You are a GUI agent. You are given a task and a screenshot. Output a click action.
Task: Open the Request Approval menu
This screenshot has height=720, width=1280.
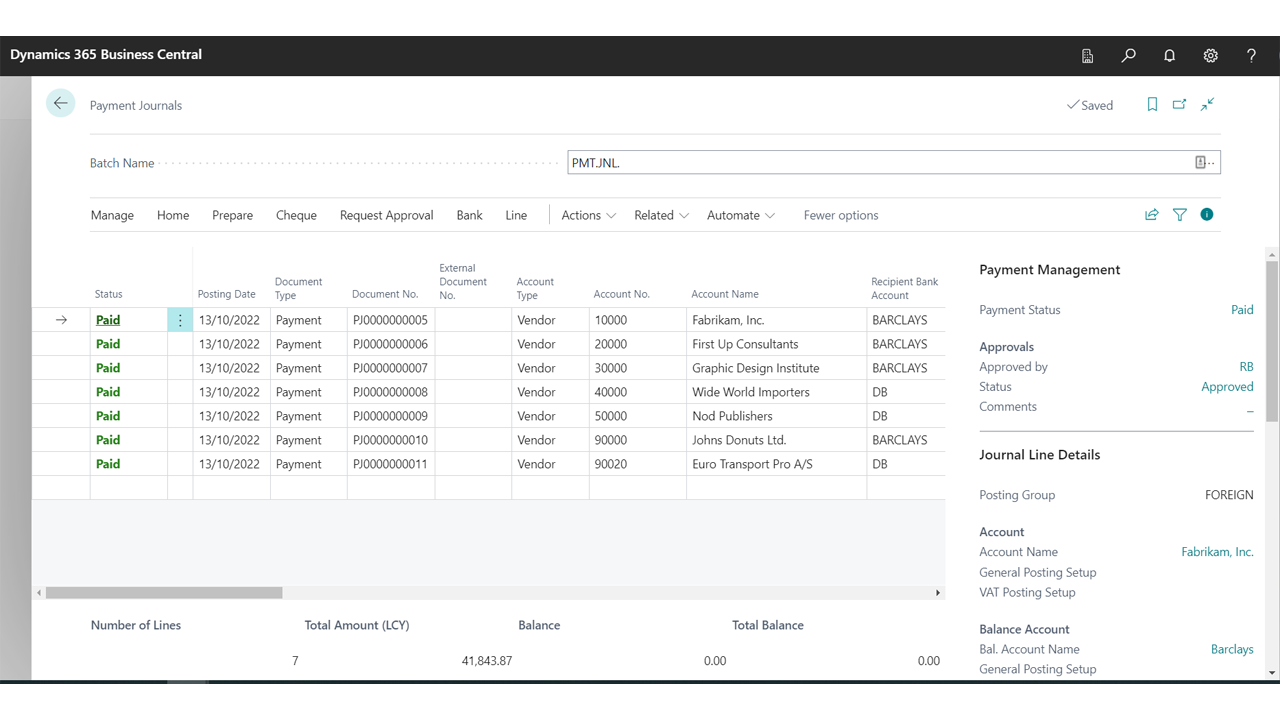point(387,215)
